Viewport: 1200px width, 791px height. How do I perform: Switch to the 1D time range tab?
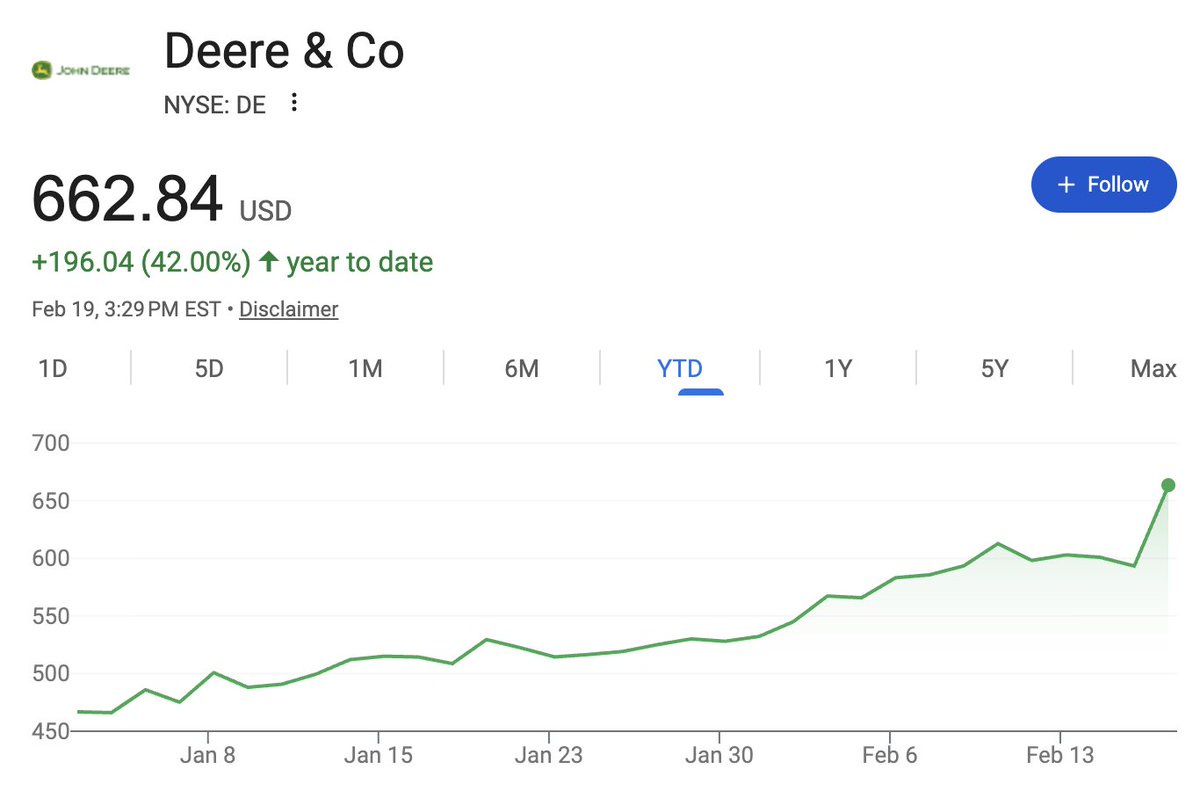pyautogui.click(x=52, y=369)
